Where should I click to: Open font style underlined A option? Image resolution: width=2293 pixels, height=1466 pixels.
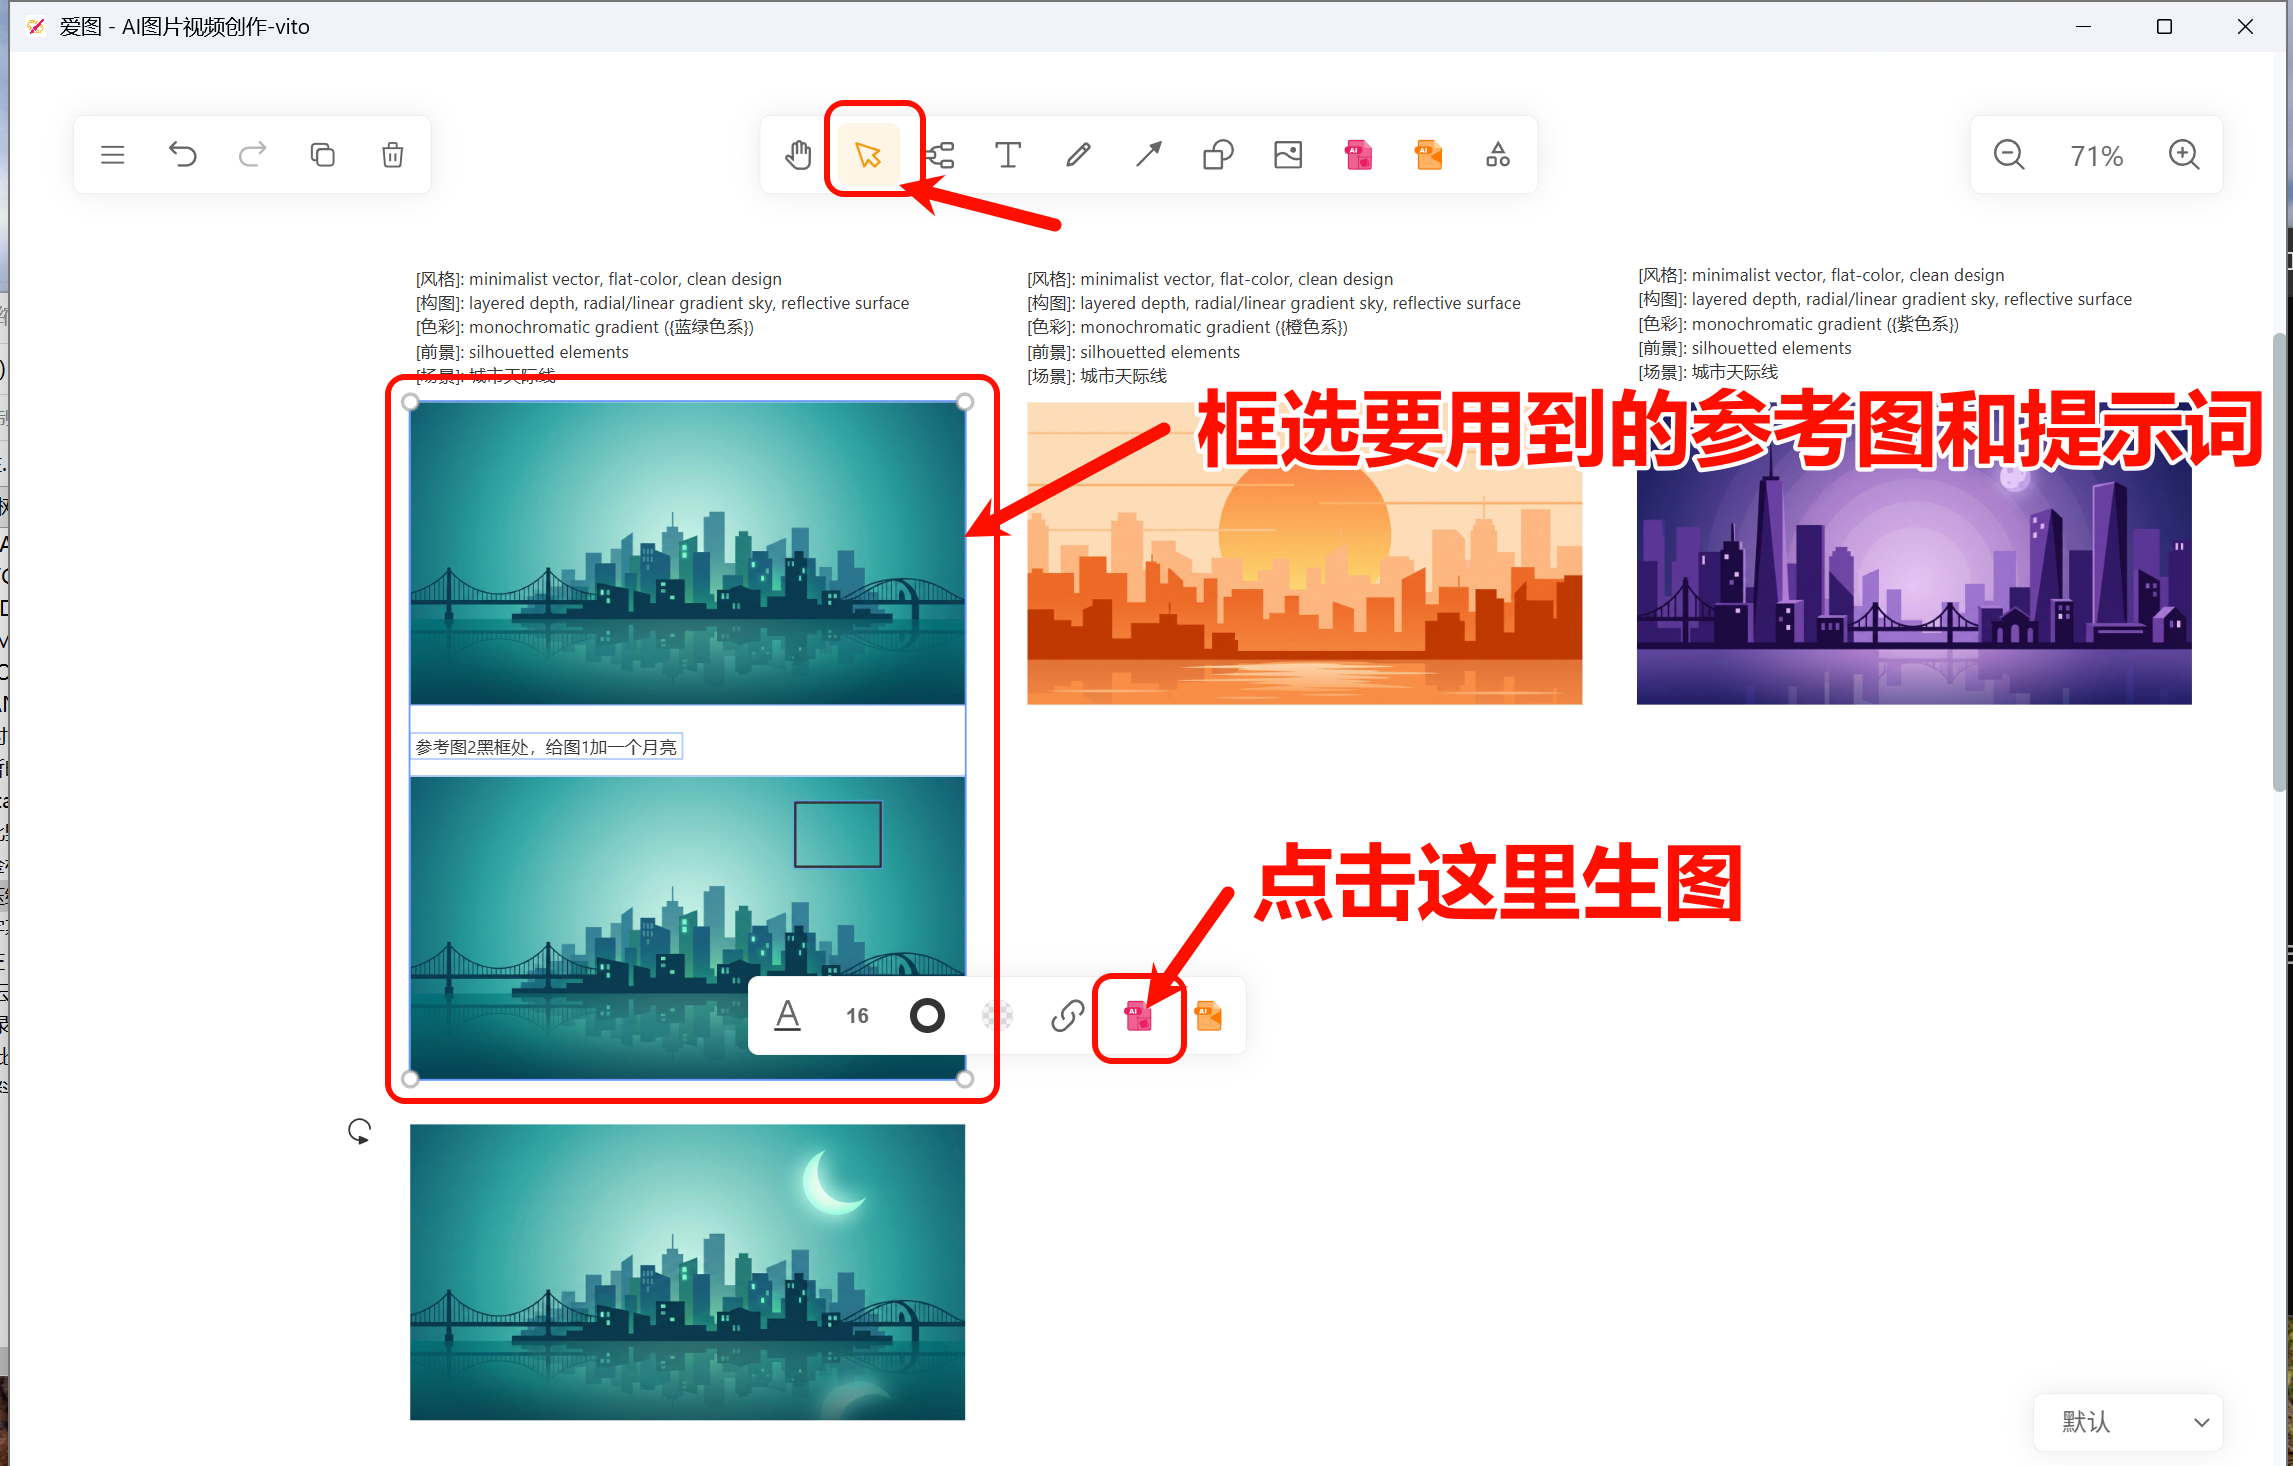click(x=788, y=1016)
